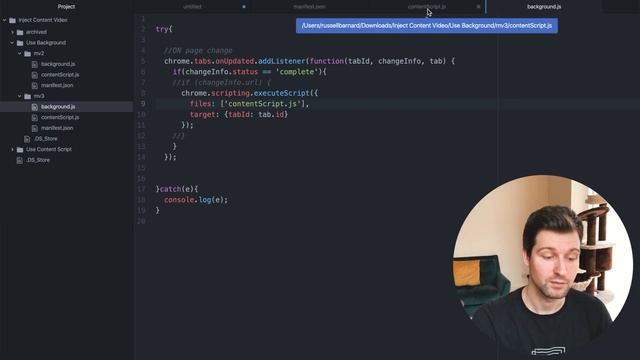
Task: Click the mv2 folder icon
Action: (x=27, y=53)
